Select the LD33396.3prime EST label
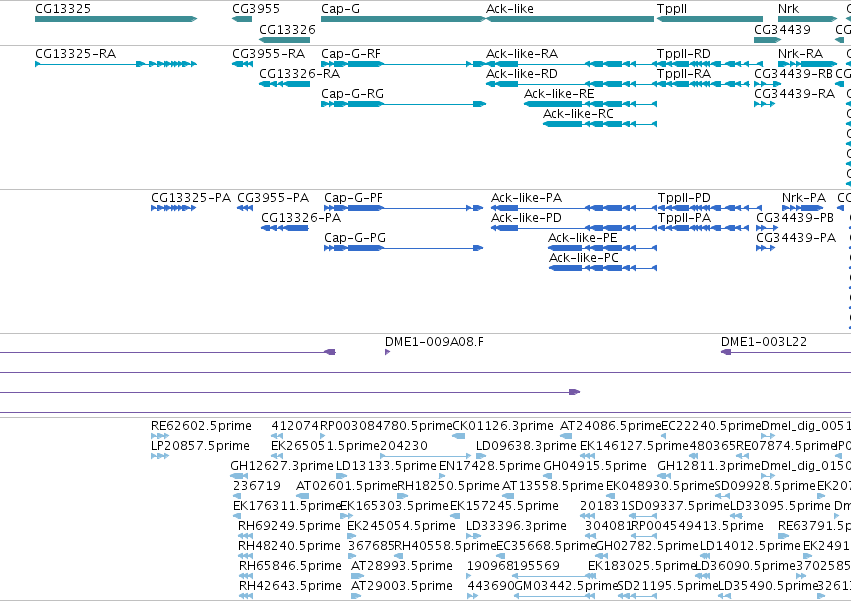Viewport: 851px width, 601px height. pos(516,526)
